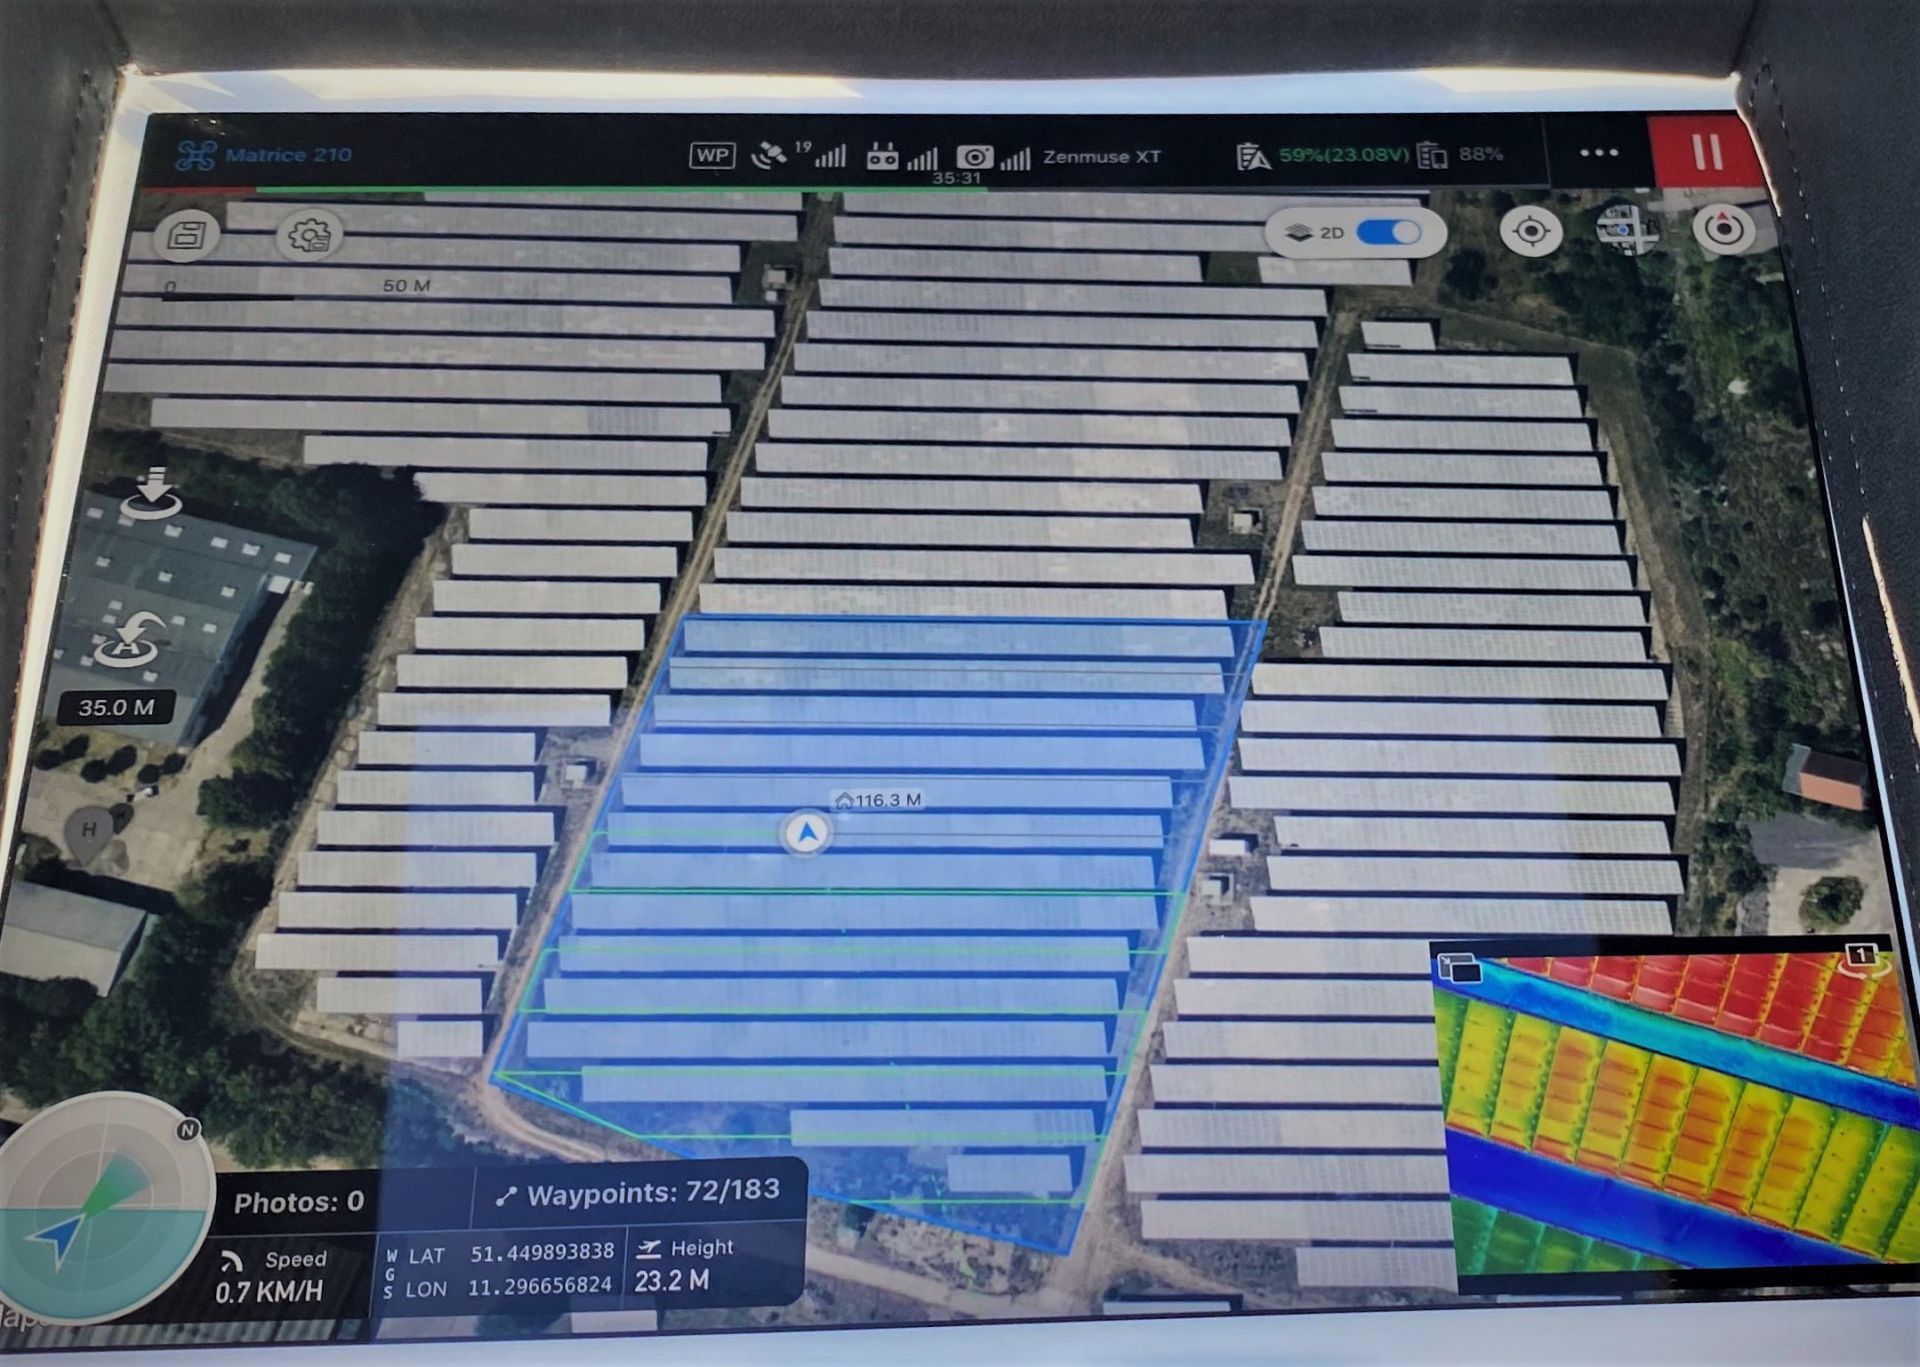
Task: Open mission settings via the gear icon
Action: tap(309, 236)
